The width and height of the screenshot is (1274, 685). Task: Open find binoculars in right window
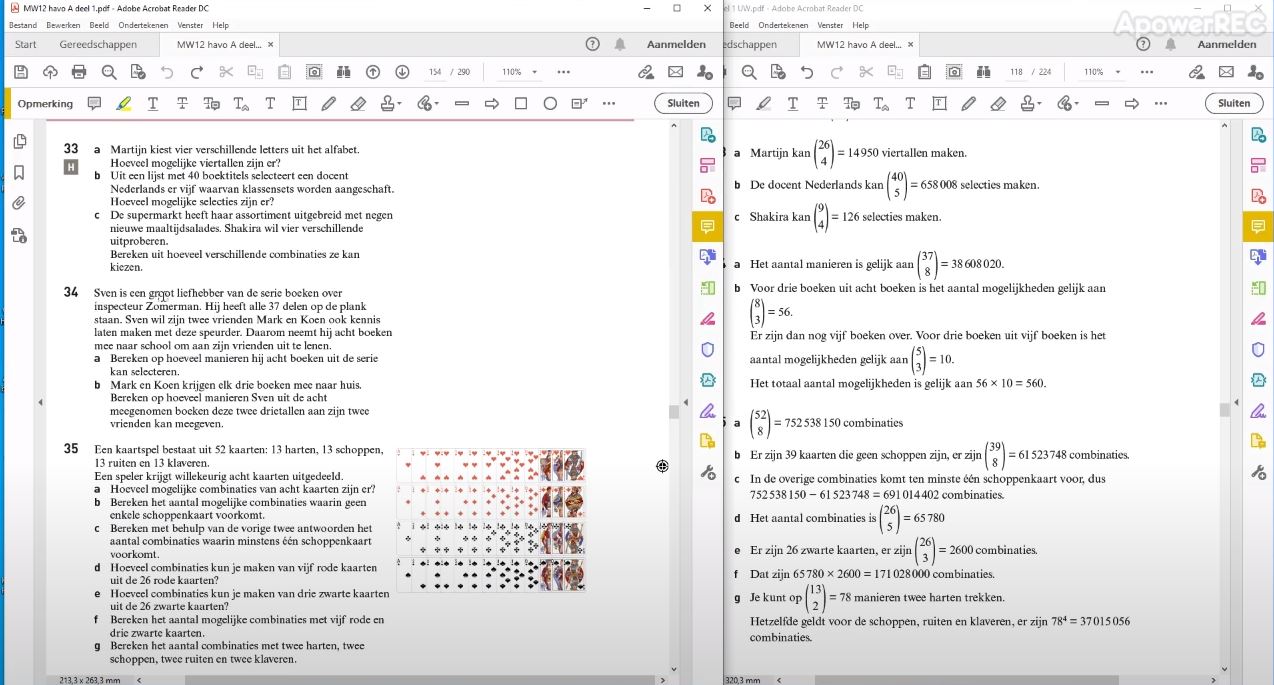(x=983, y=72)
